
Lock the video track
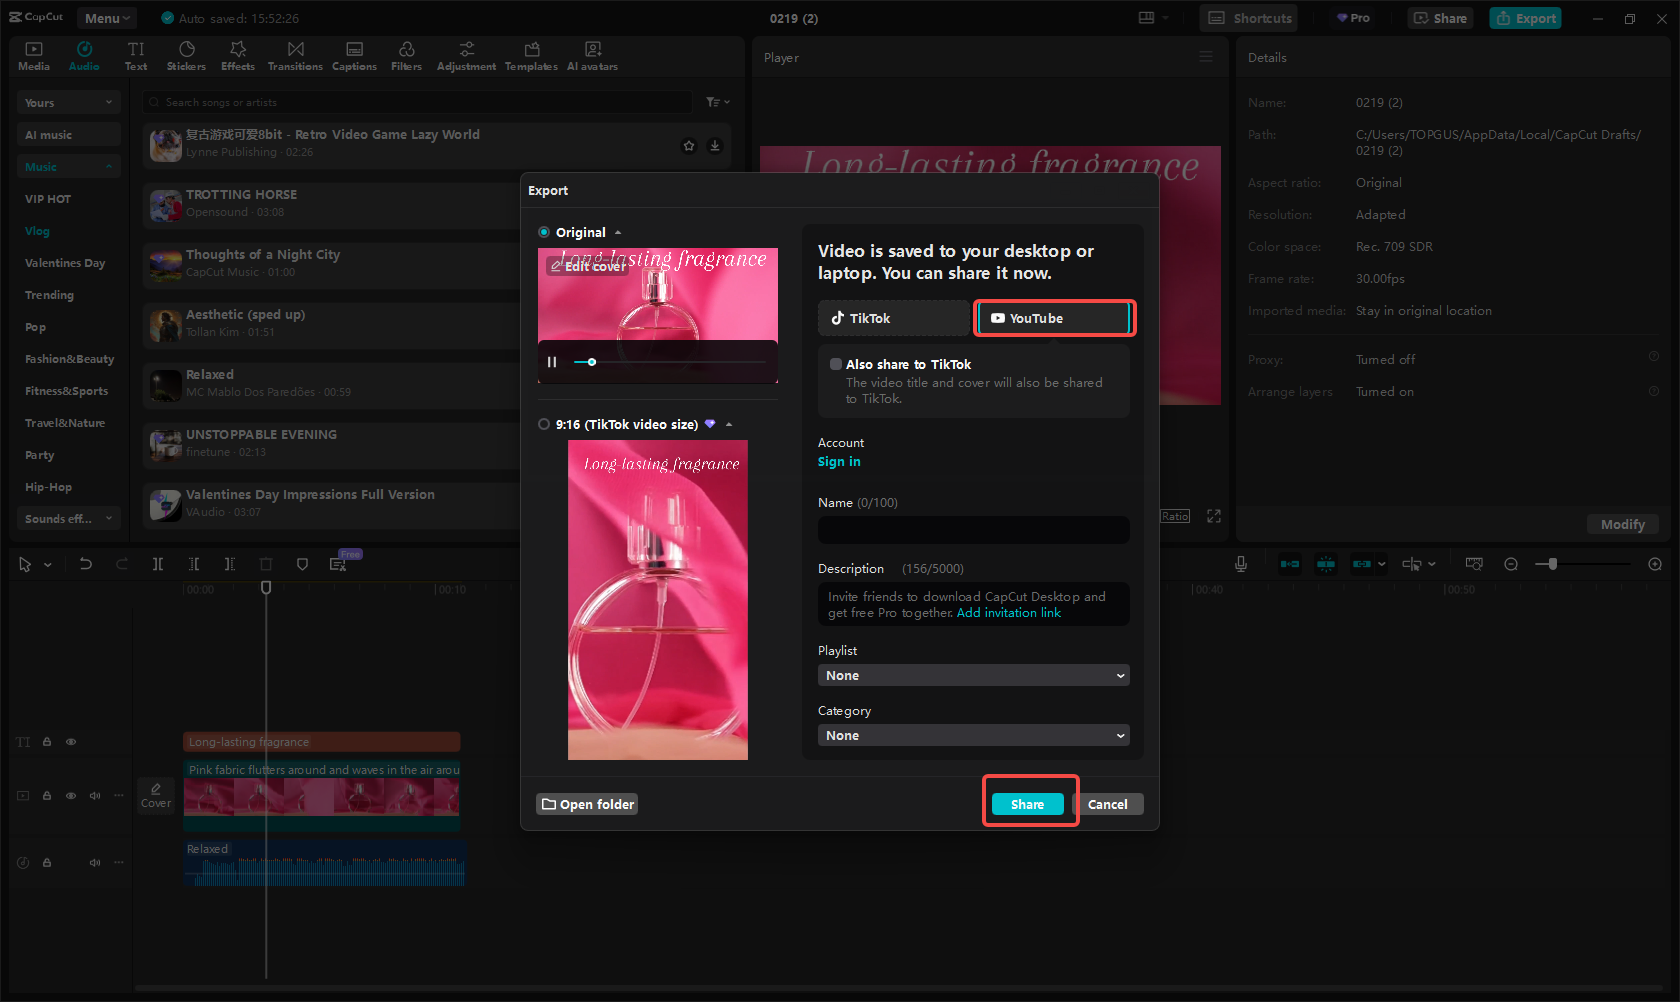[47, 796]
